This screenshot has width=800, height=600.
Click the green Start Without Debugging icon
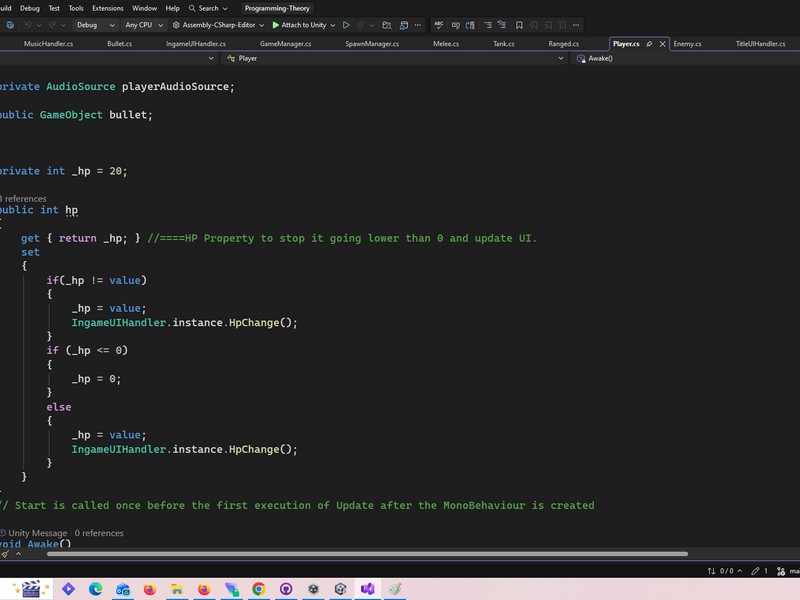pos(346,25)
